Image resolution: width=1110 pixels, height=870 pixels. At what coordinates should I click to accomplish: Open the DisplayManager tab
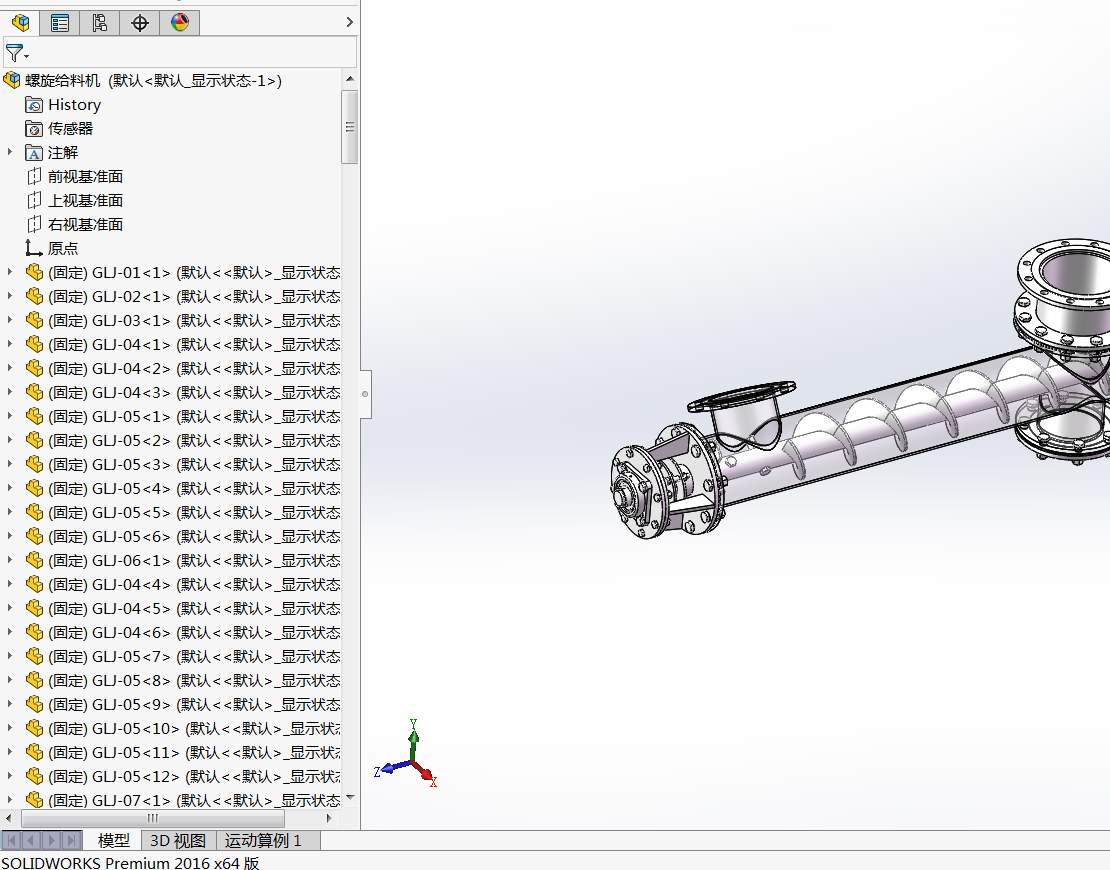click(x=180, y=23)
